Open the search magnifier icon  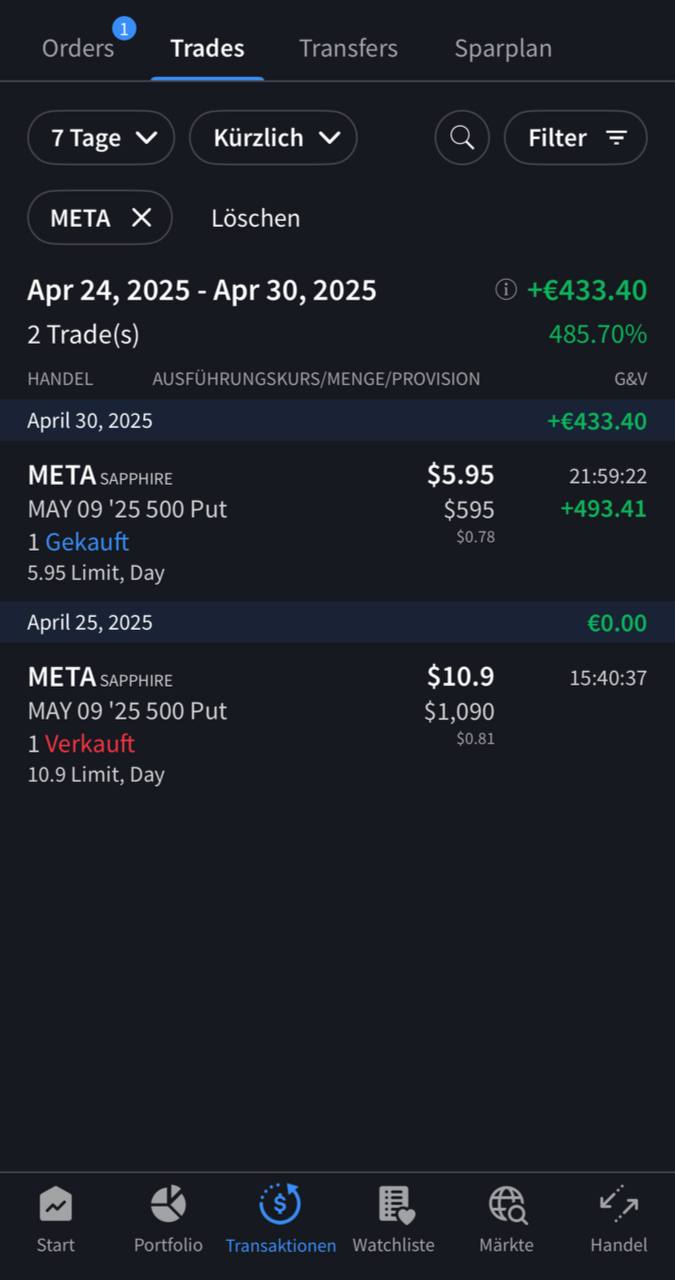pos(462,138)
